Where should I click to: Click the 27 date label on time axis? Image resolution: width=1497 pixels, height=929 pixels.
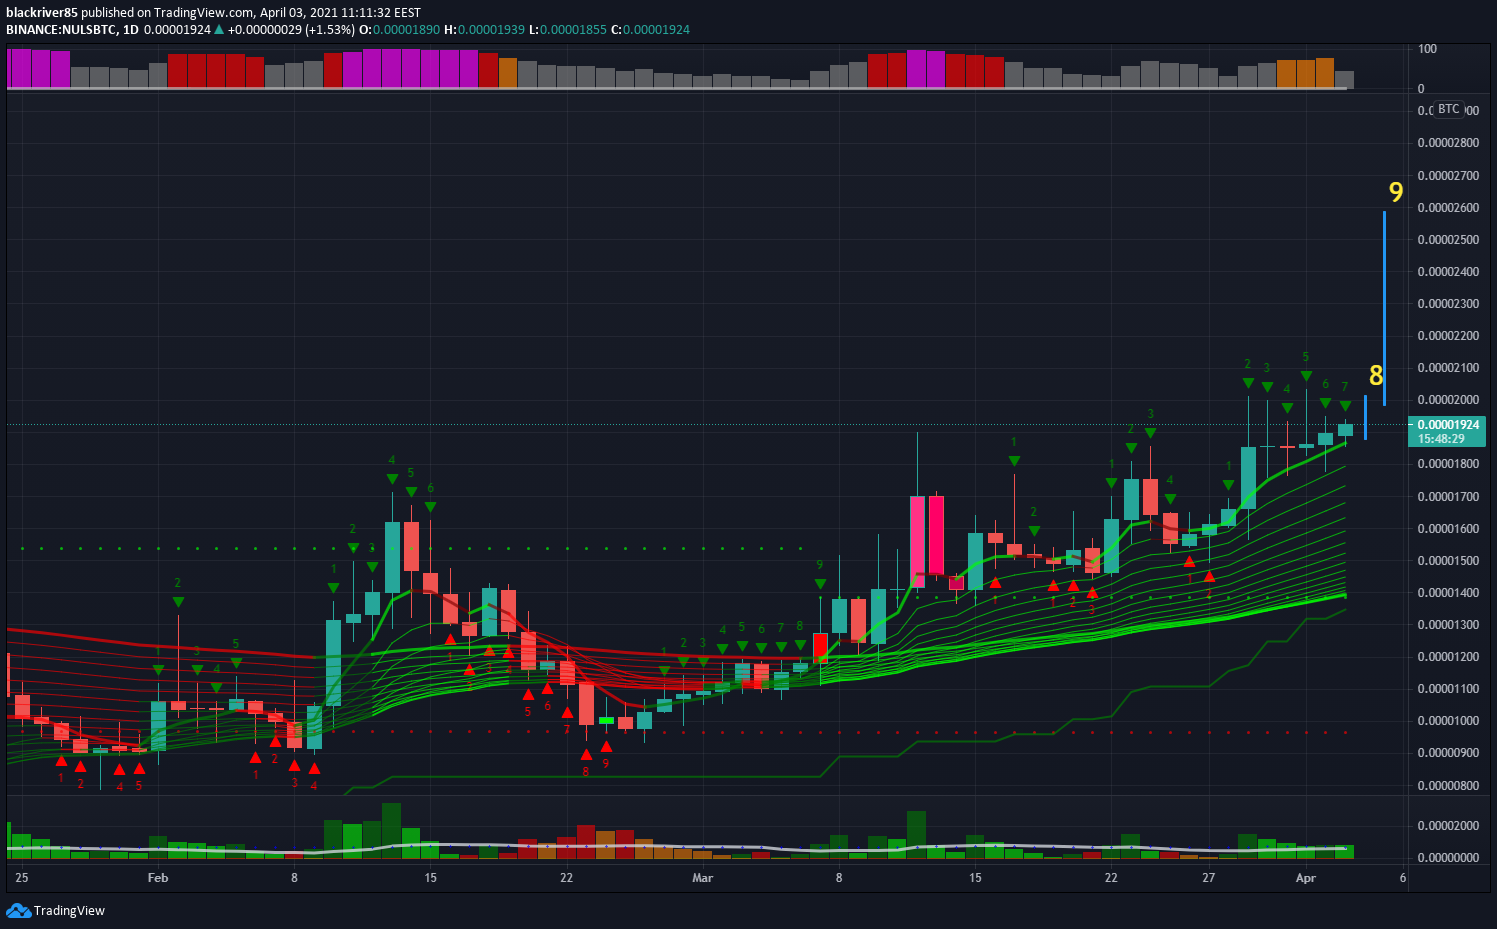pyautogui.click(x=1209, y=878)
